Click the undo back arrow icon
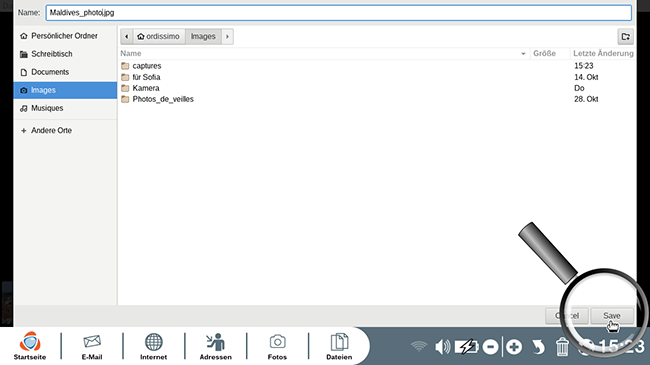This screenshot has height=365, width=650. tap(538, 346)
